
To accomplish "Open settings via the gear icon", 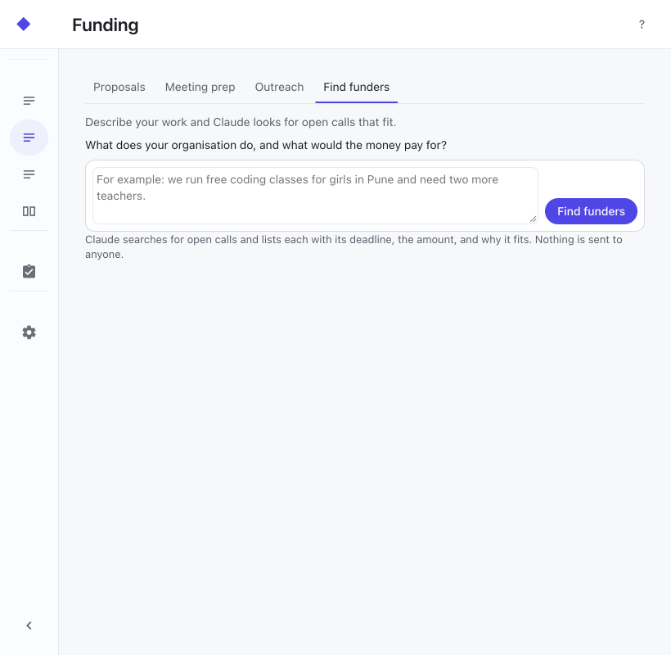I will click(29, 332).
